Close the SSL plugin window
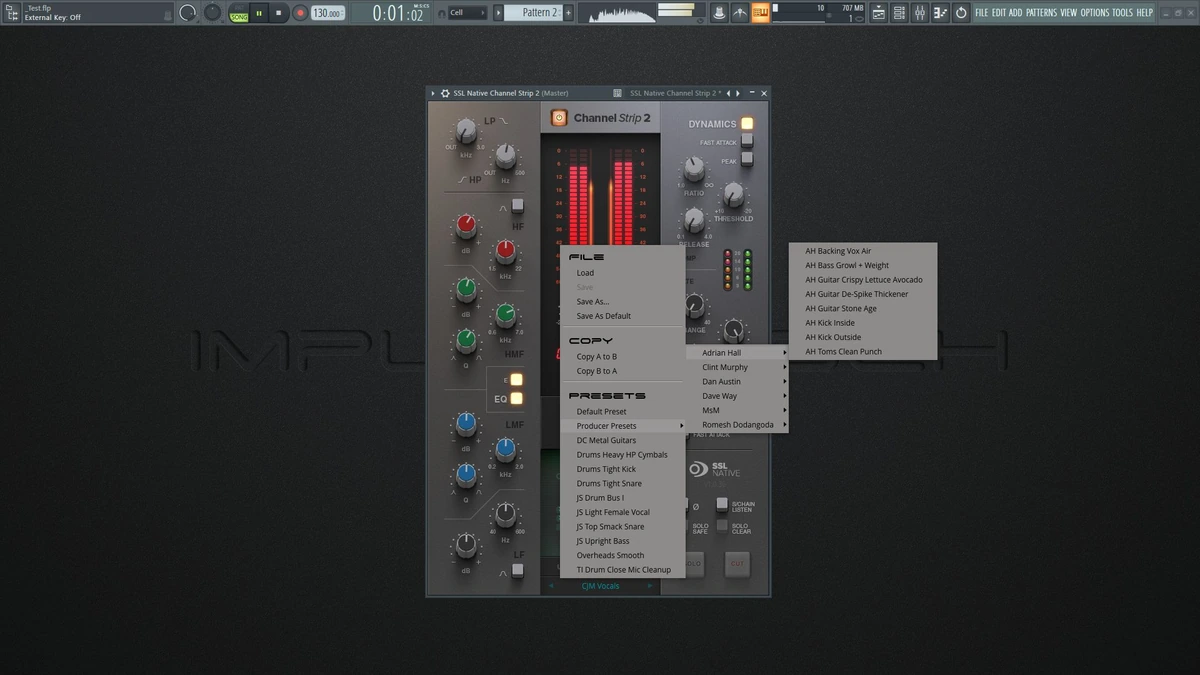Image resolution: width=1200 pixels, height=675 pixels. 764,93
